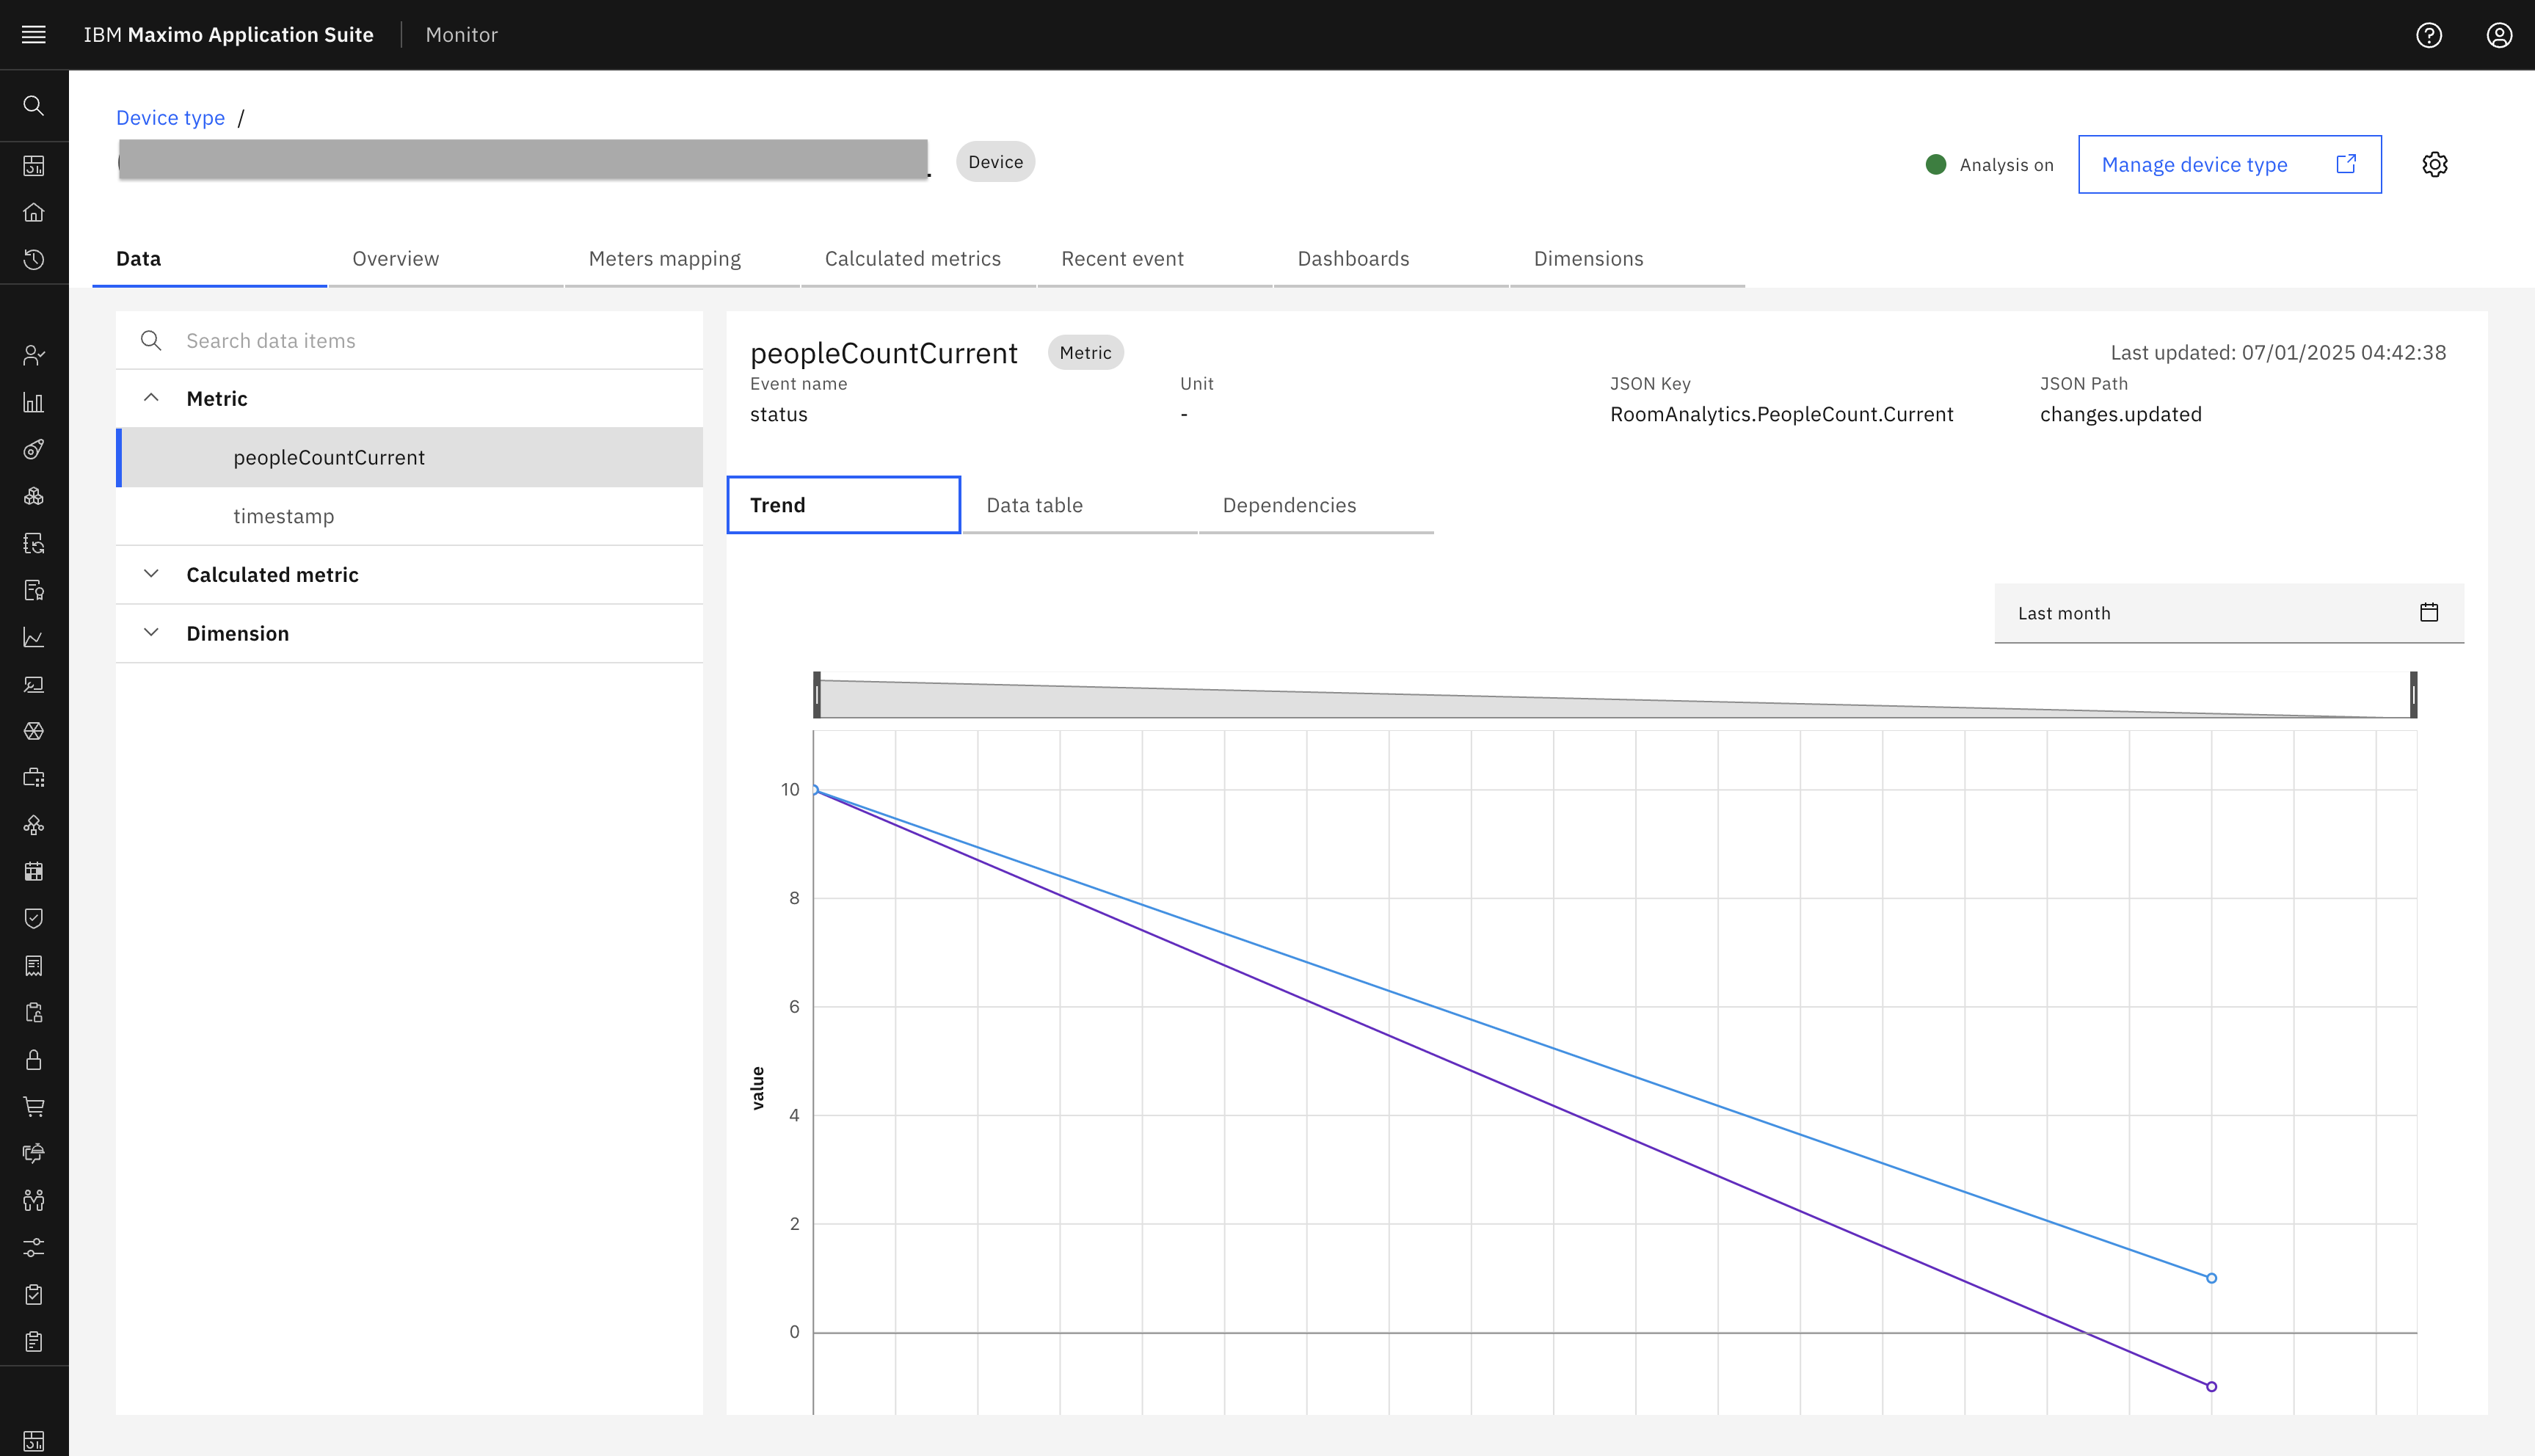Click the padlock sidebar icon
Image resolution: width=2535 pixels, height=1456 pixels.
[34, 1059]
